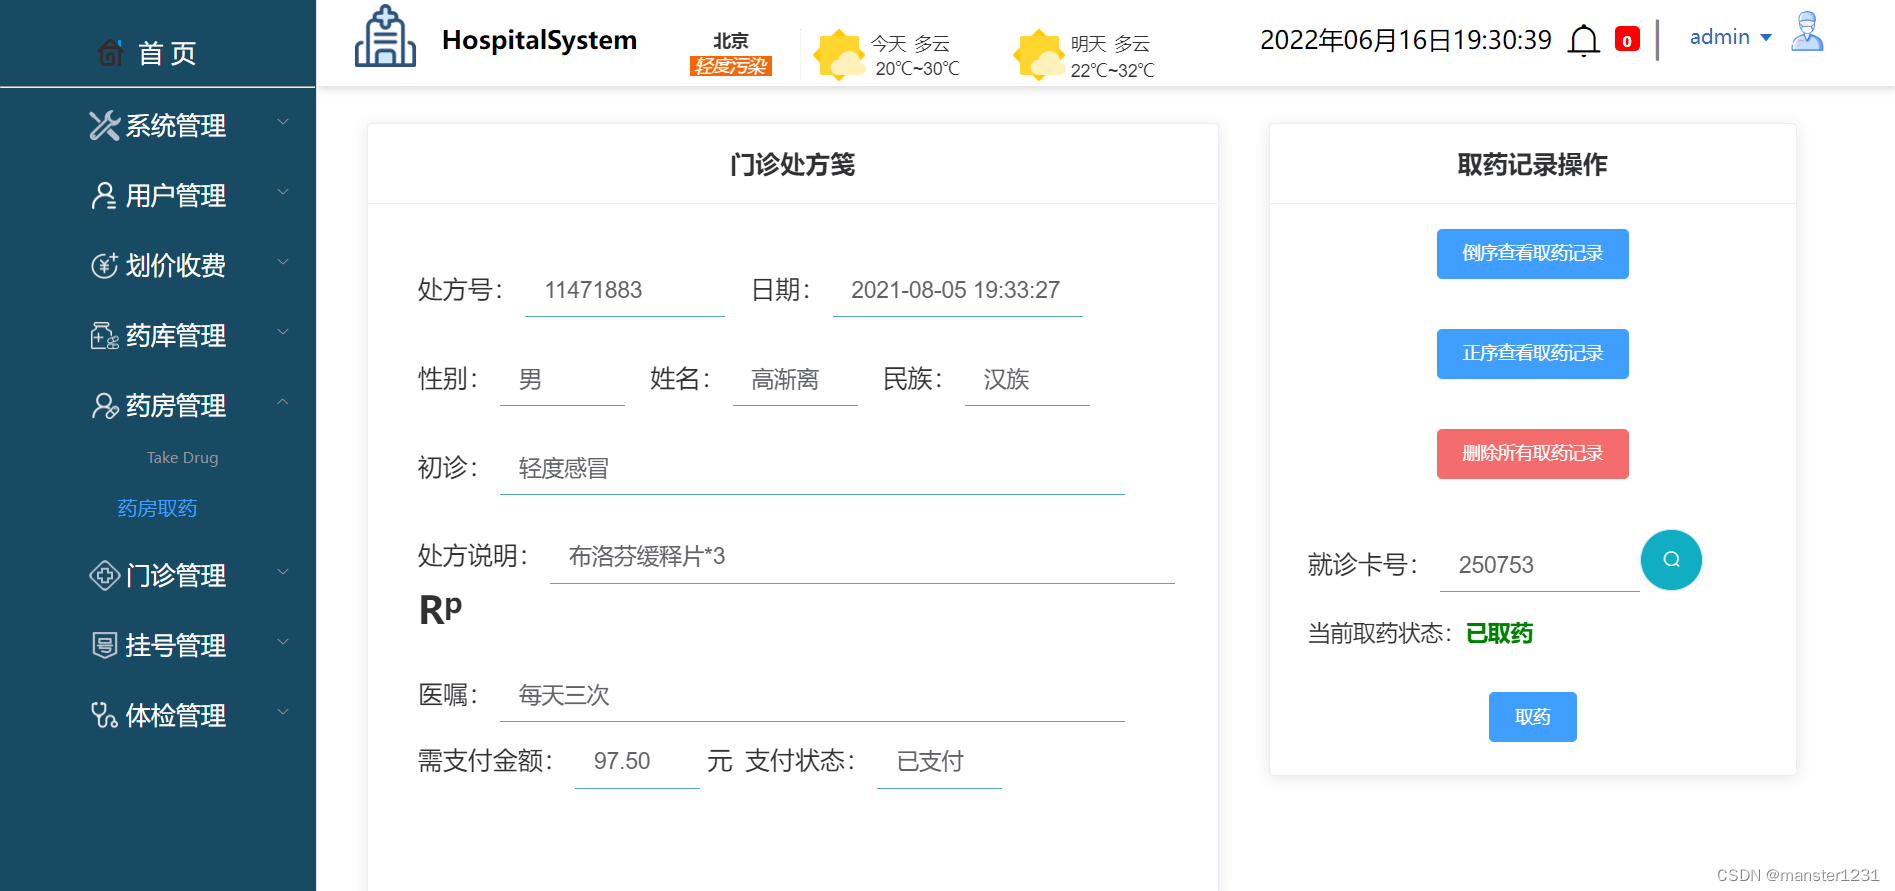This screenshot has height=891, width=1895.
Task: Click the 姓名 field showing 高渐离
Action: [795, 379]
